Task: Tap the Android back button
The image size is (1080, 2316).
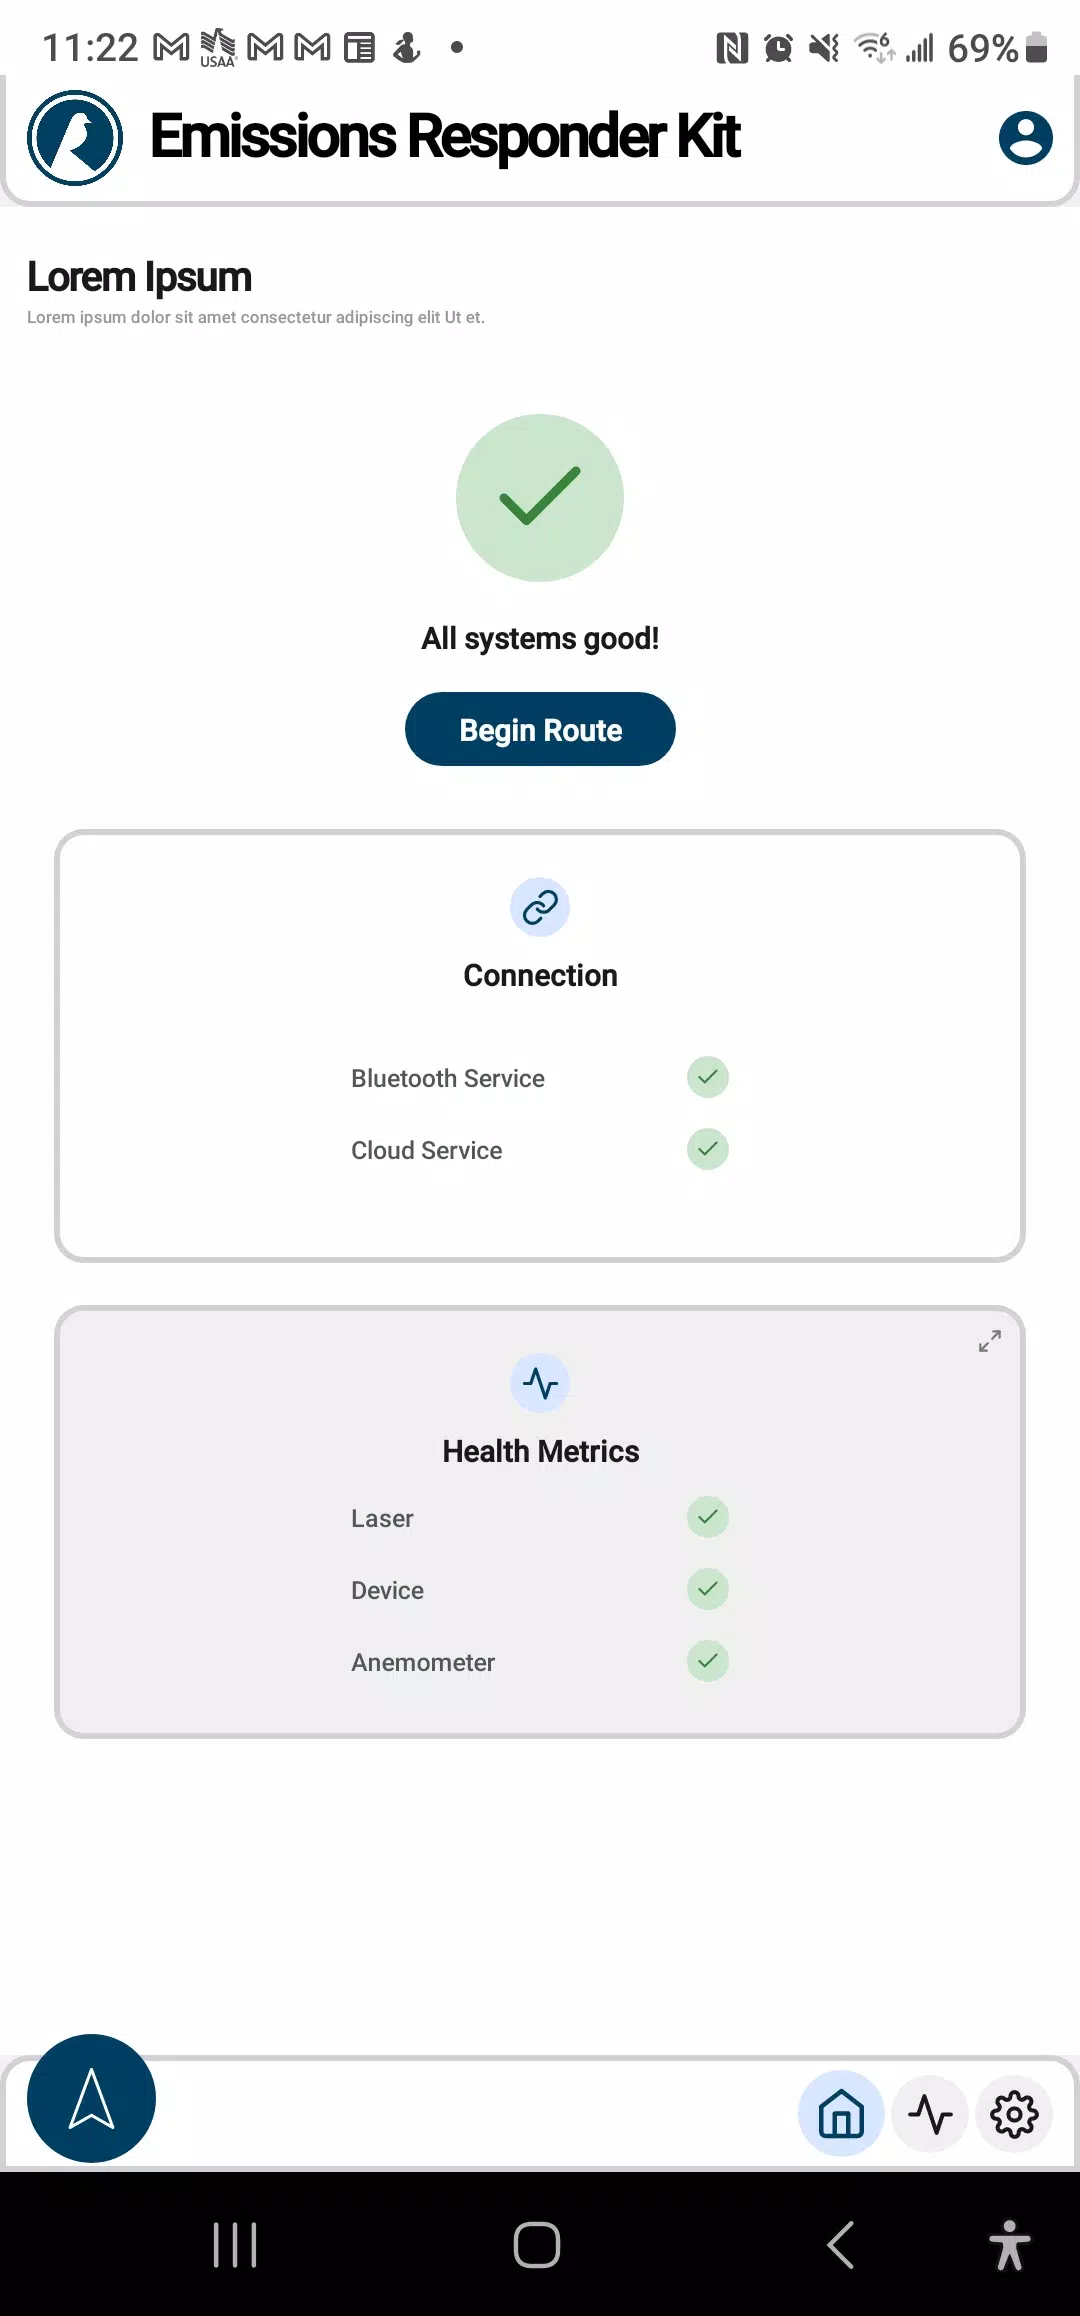Action: (841, 2245)
